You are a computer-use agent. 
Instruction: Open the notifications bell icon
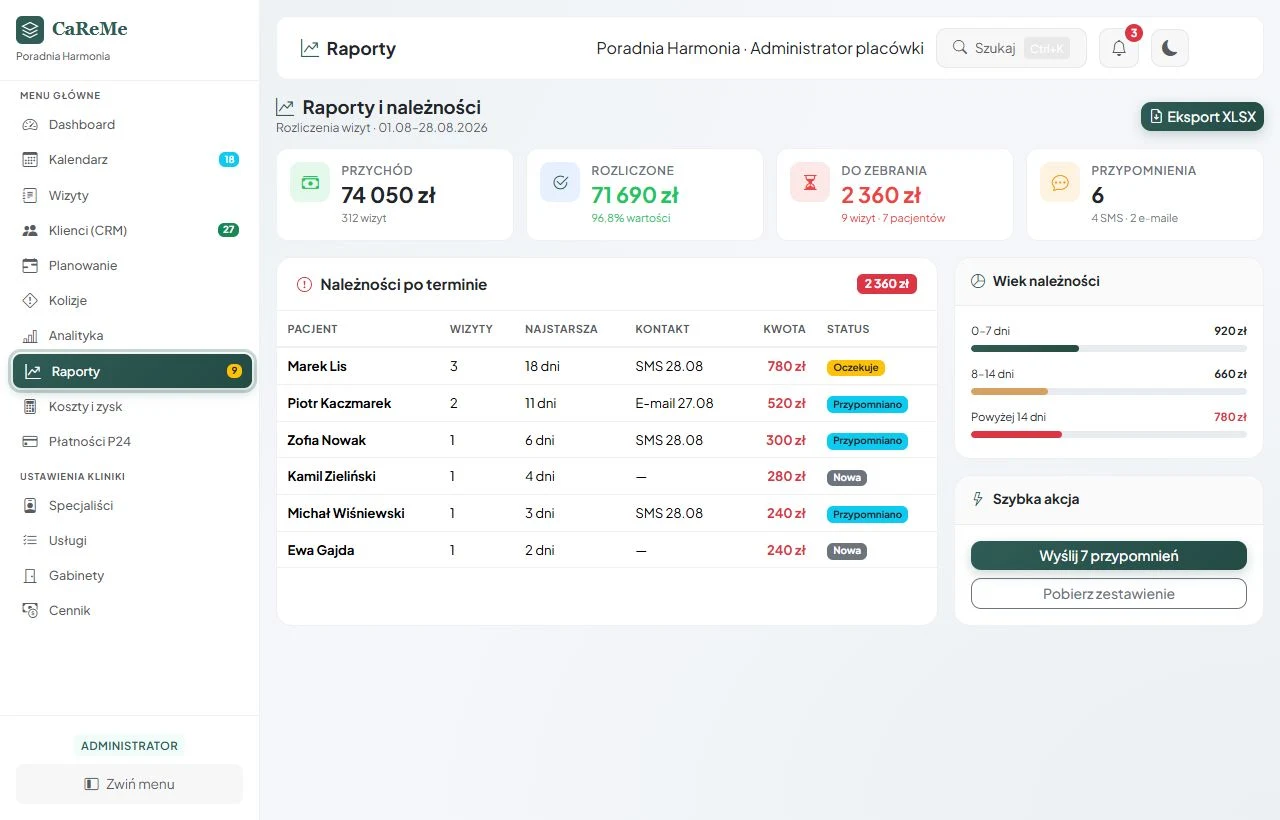1119,48
